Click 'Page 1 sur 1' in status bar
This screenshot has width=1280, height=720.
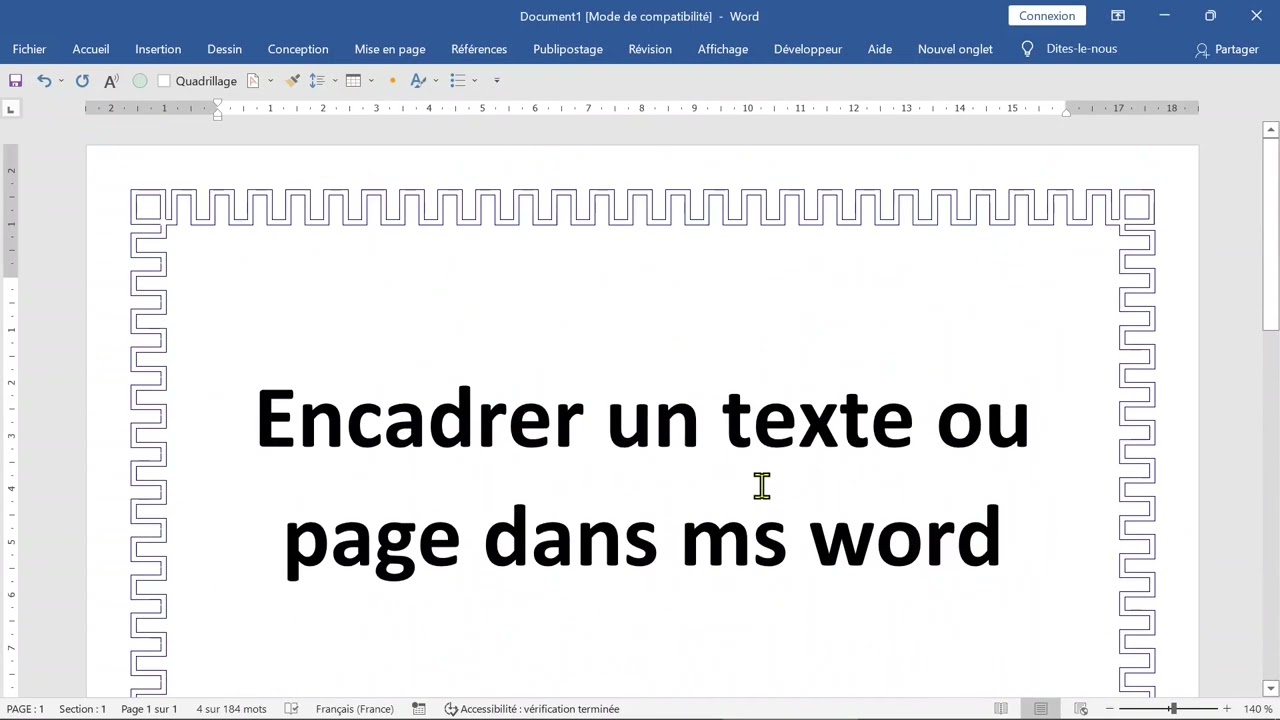coord(149,709)
